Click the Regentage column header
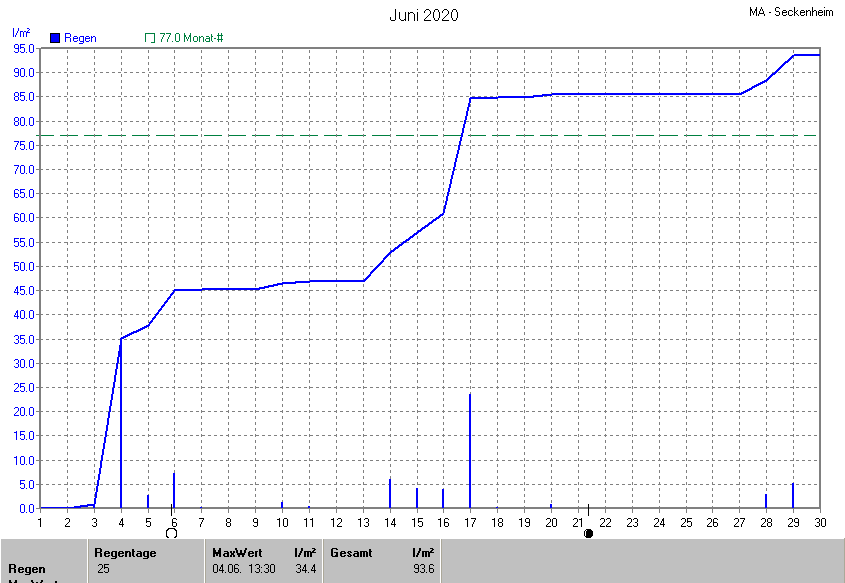Screen dimensions: 845x583 click(124, 552)
